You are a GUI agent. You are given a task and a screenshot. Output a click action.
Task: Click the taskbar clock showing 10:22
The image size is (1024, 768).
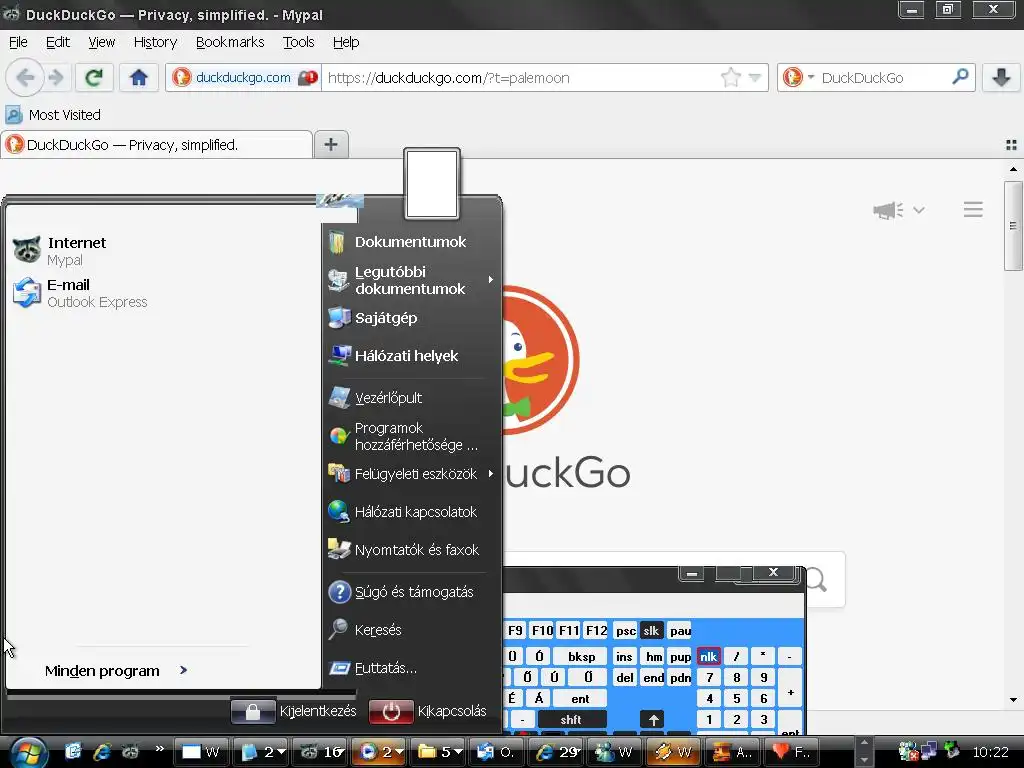pos(991,752)
